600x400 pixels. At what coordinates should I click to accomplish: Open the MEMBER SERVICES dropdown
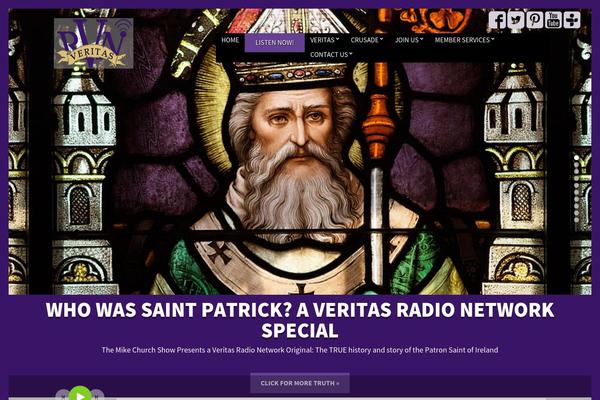pos(465,40)
